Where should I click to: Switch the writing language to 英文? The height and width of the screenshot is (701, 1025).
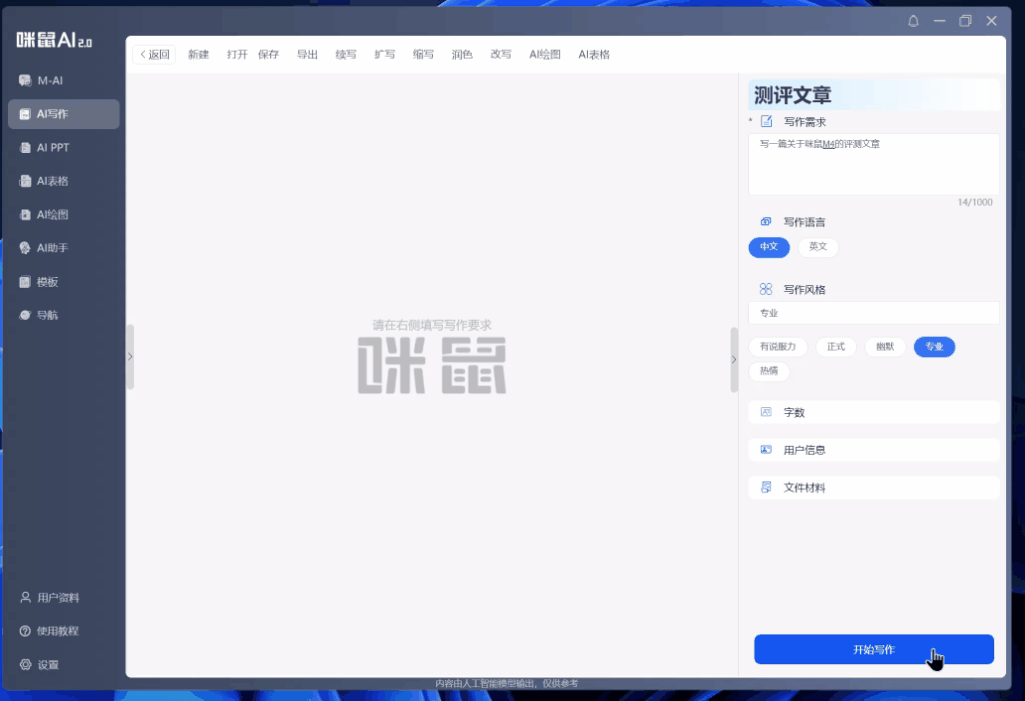[818, 247]
